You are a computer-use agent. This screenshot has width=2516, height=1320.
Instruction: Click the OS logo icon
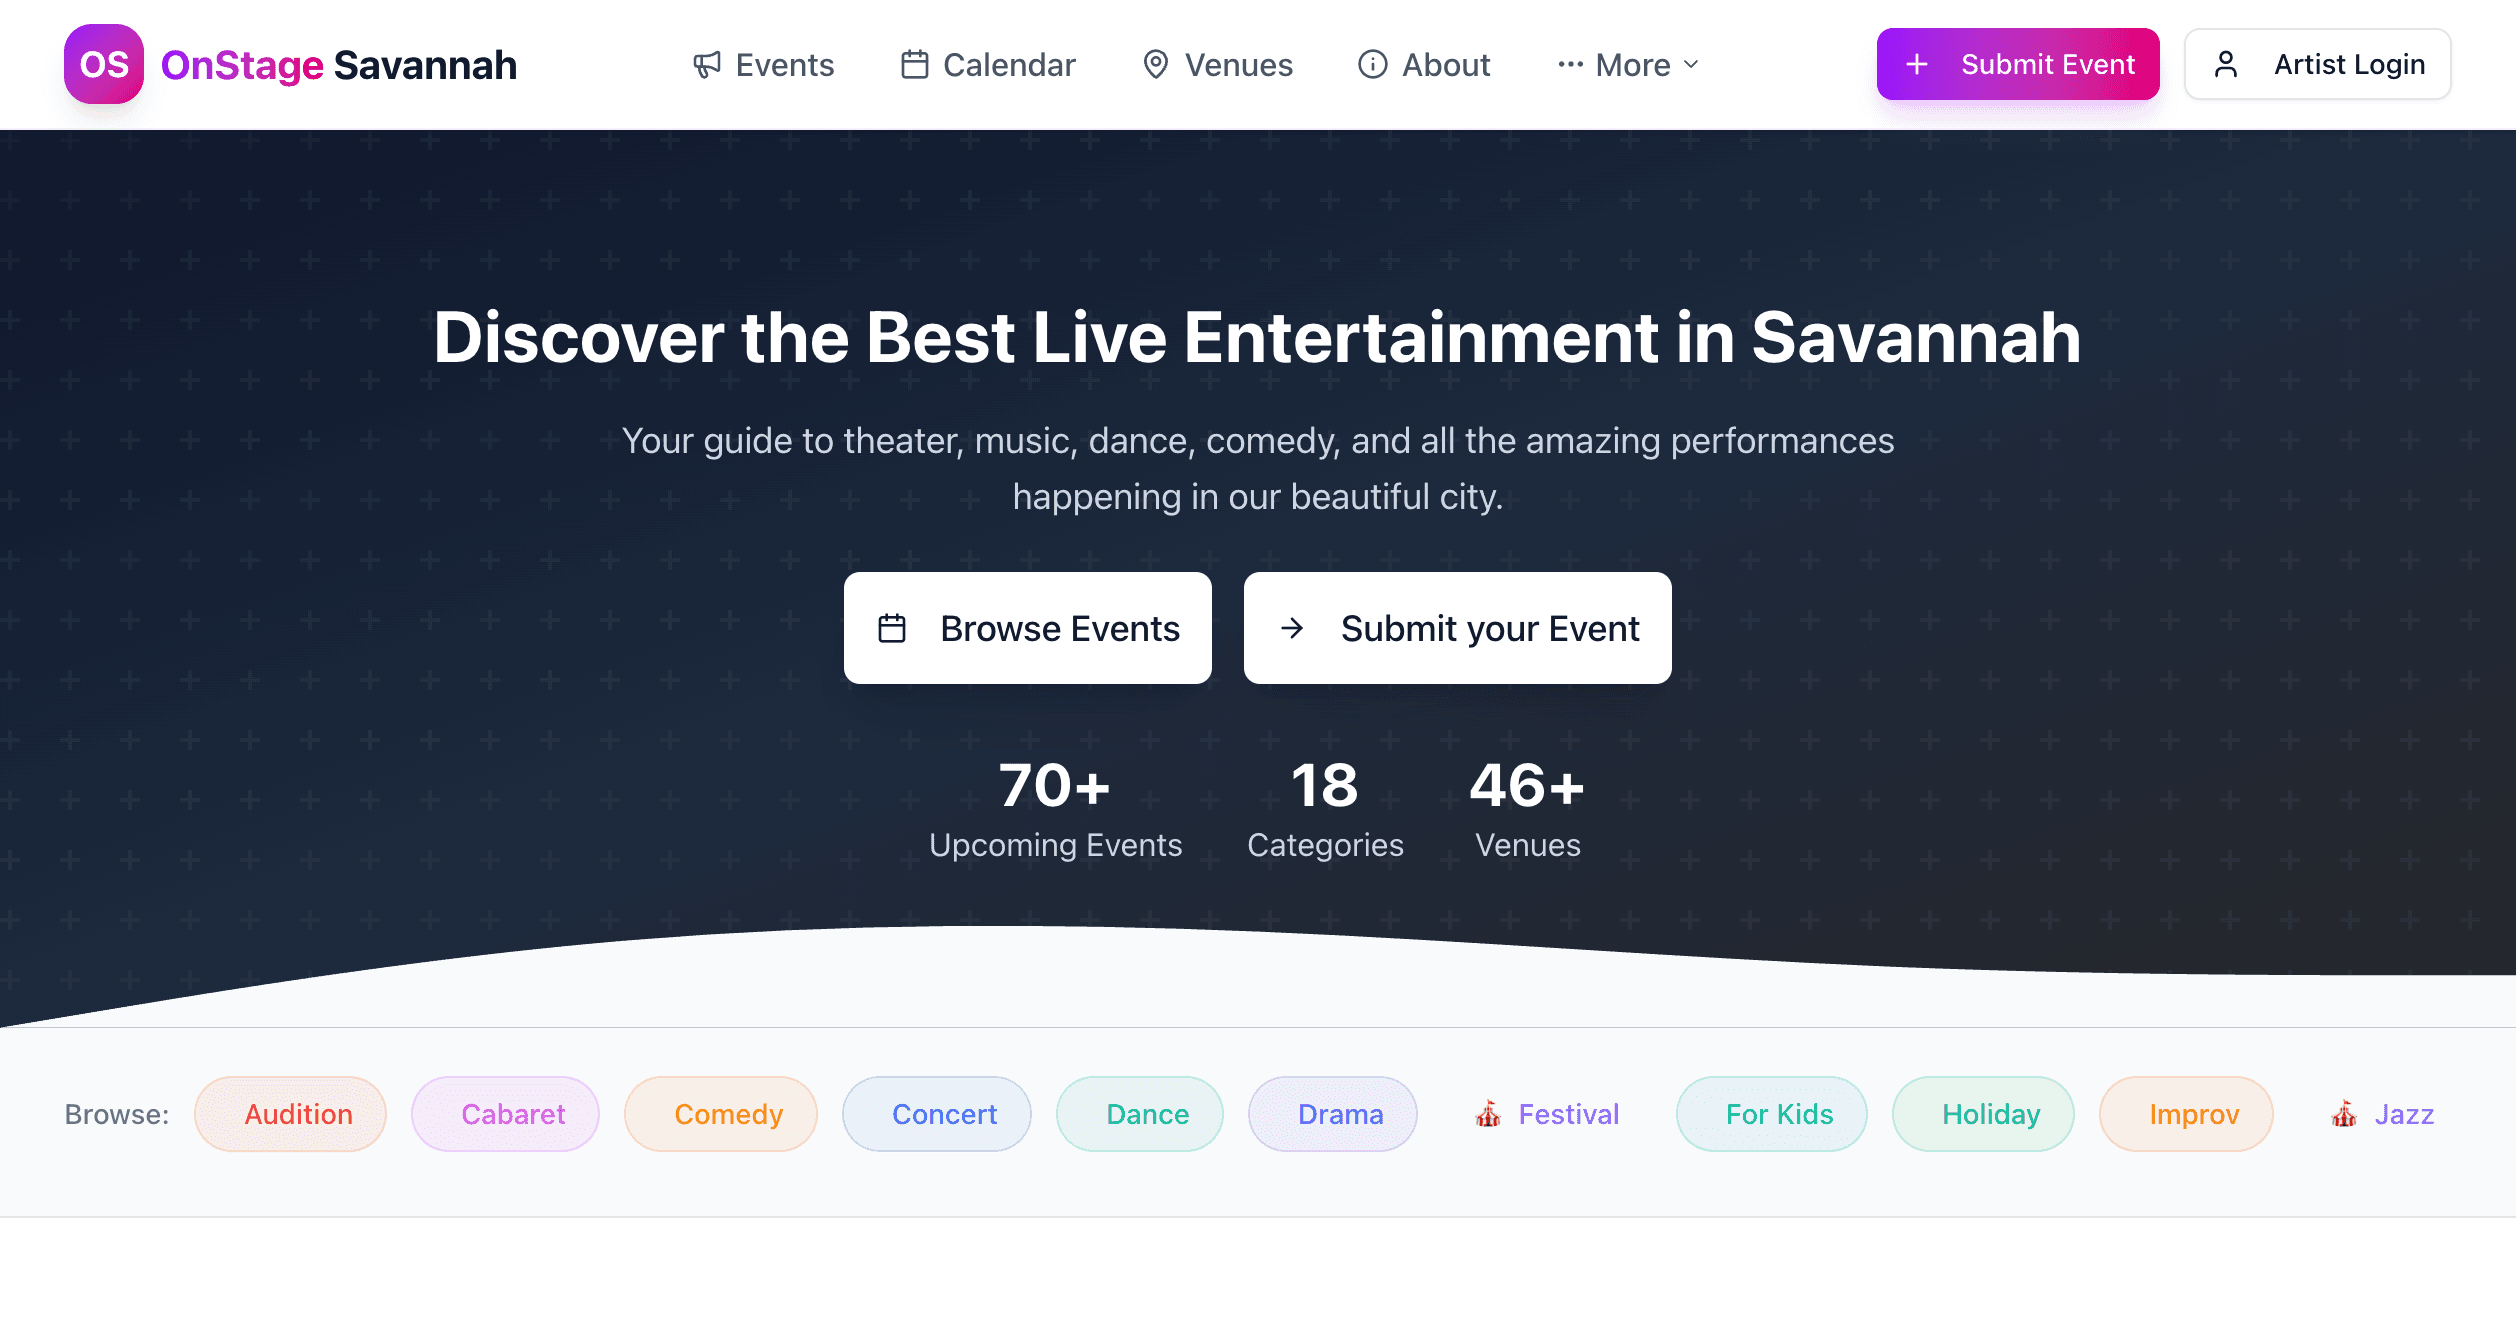point(103,64)
